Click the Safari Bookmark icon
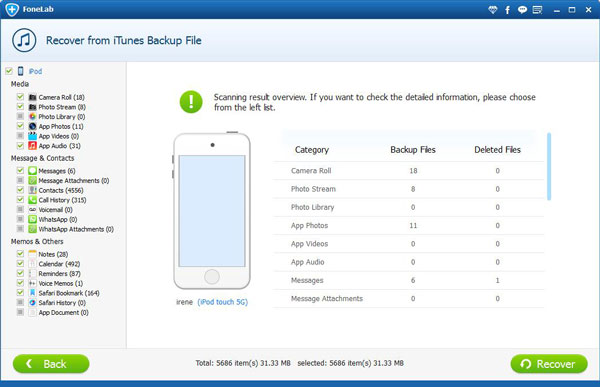The width and height of the screenshot is (600, 387). pos(33,293)
